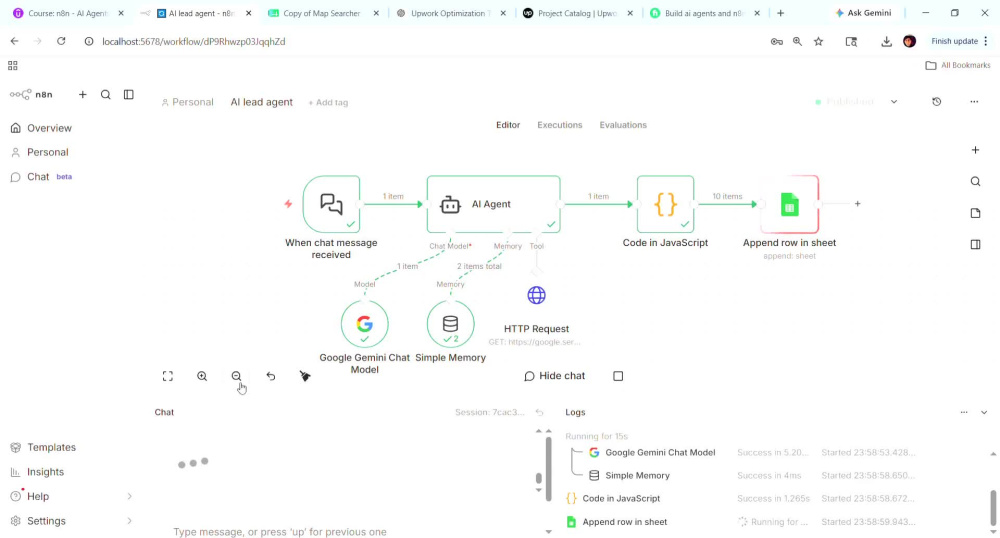Select the AI Agent node

(494, 204)
